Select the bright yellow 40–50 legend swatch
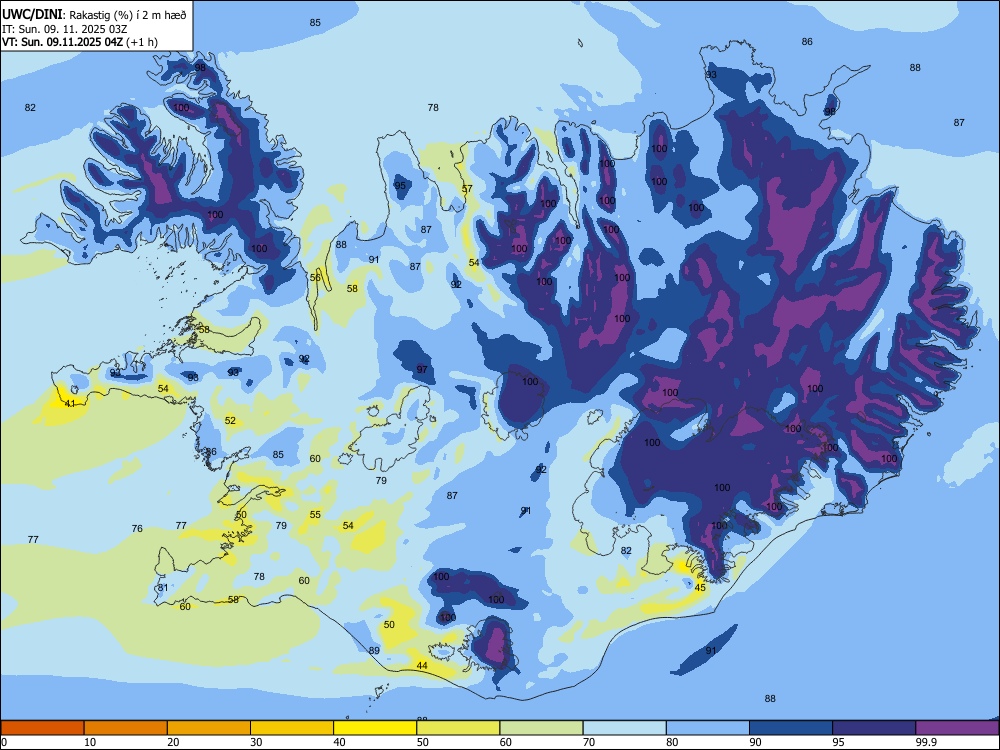The height and width of the screenshot is (750, 1000). pos(375,728)
